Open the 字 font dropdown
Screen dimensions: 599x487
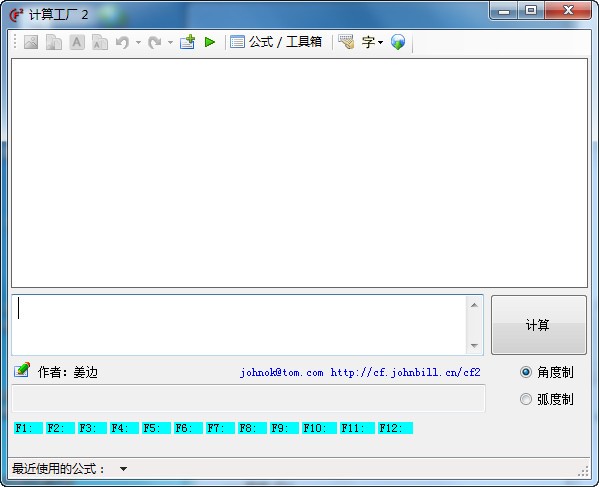[x=372, y=42]
